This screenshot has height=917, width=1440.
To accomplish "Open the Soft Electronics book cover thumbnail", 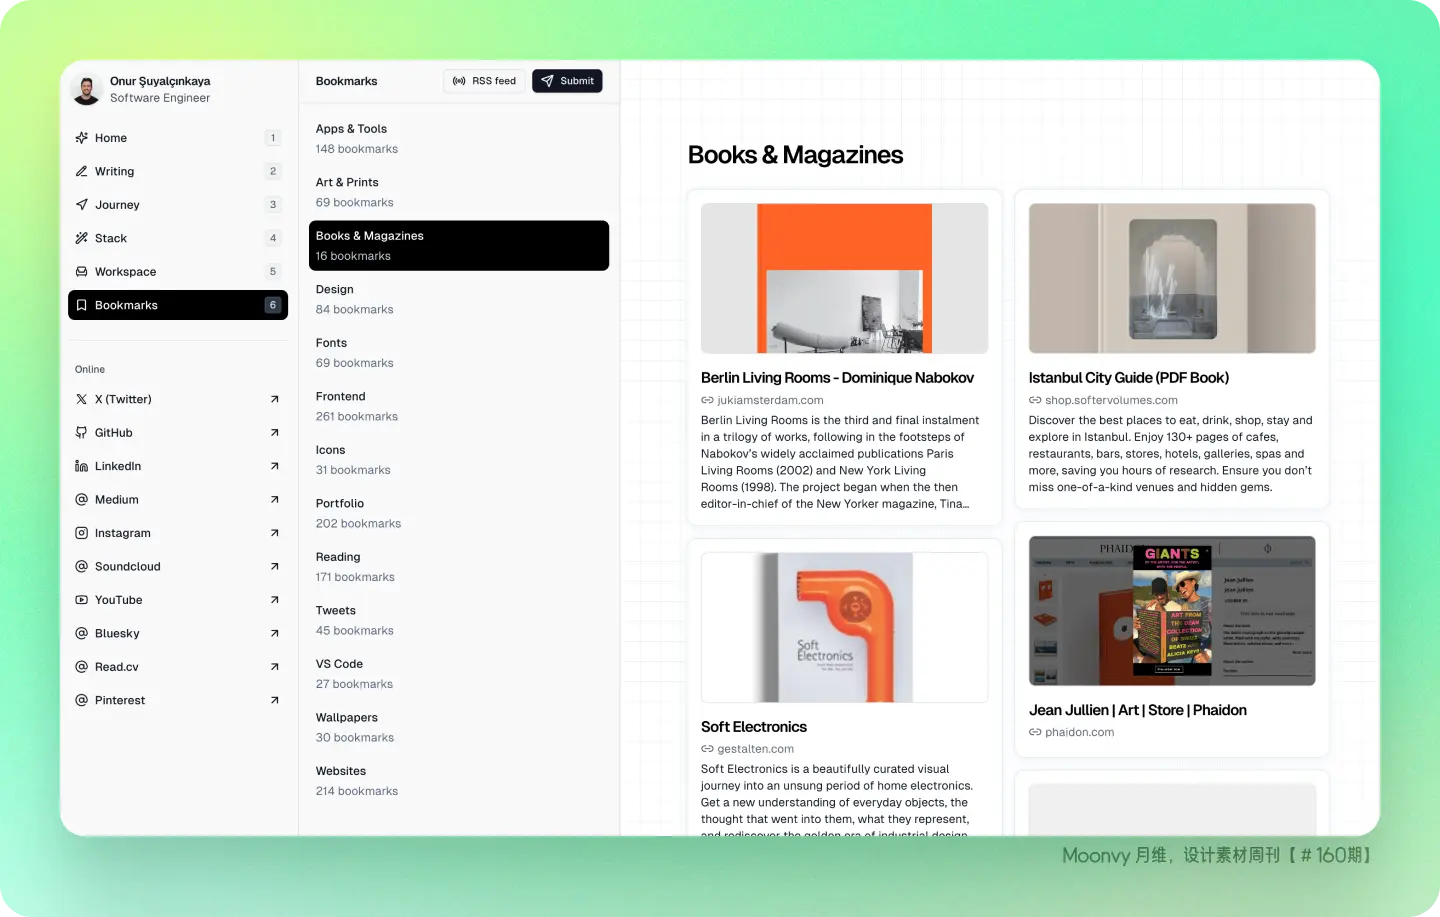I will click(844, 627).
